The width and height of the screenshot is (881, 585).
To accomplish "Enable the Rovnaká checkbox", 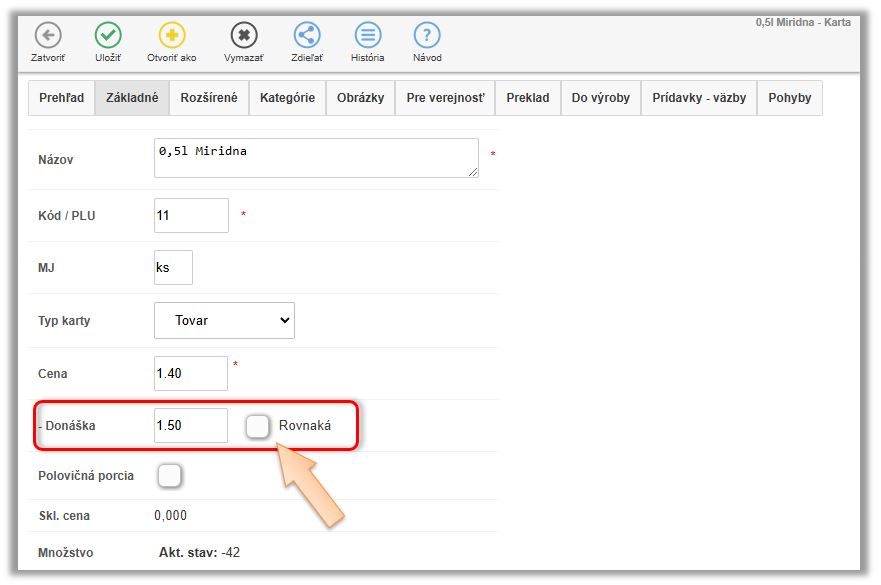I will [258, 426].
